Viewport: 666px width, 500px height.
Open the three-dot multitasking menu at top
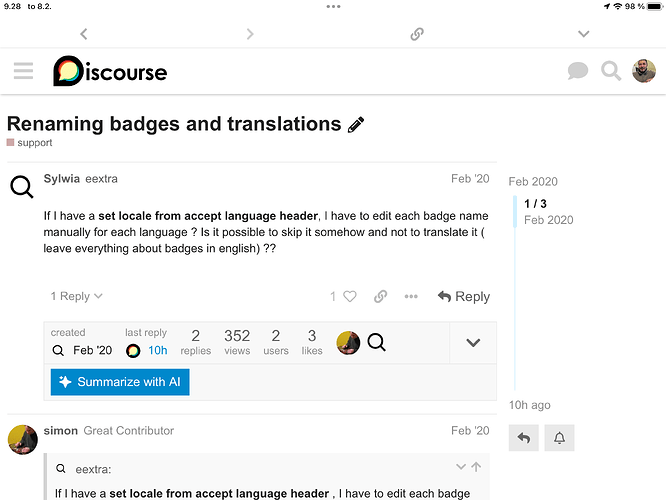(333, 6)
